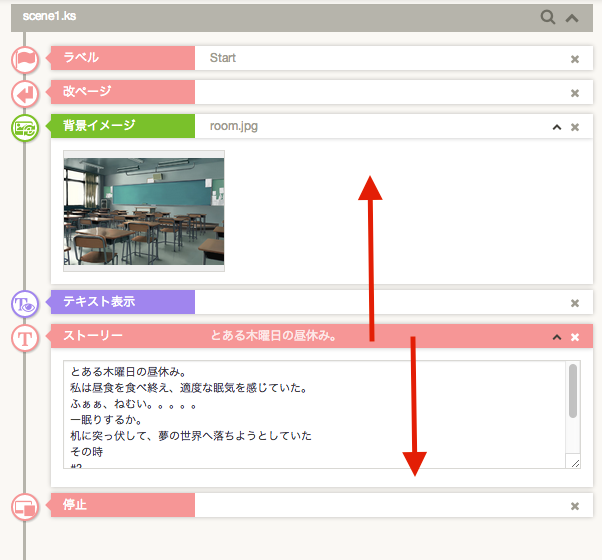Remove the ラベル Start row
This screenshot has height=560, width=602.
(575, 59)
